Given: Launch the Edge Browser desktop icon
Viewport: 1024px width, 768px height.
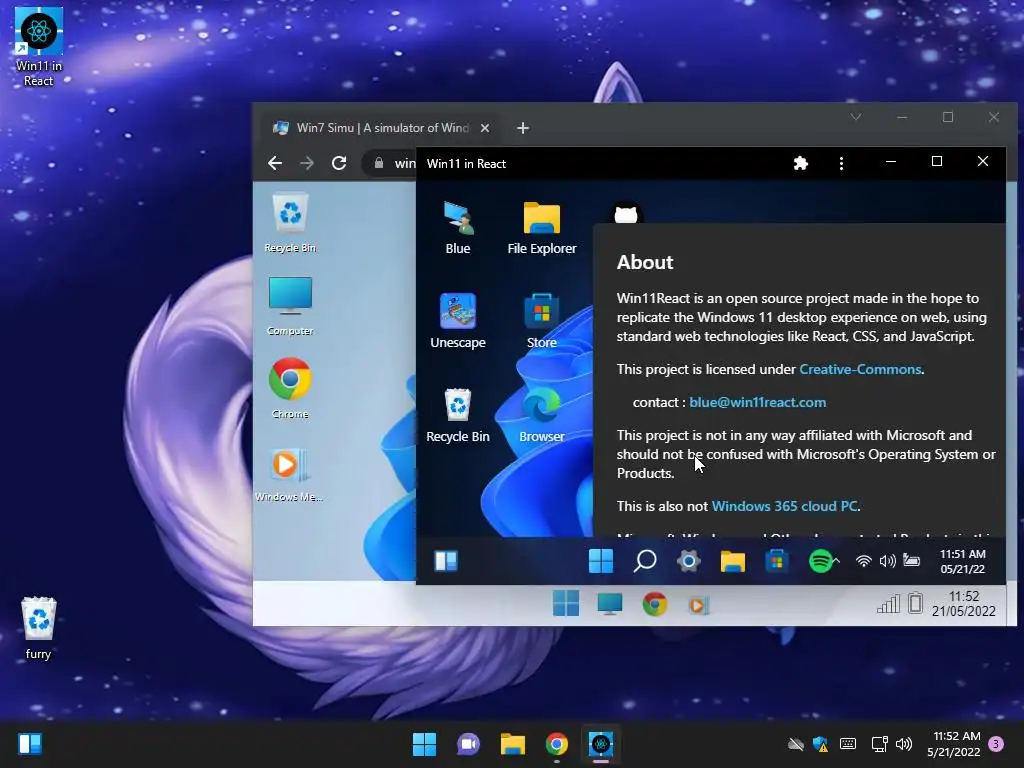Looking at the screenshot, I should click(542, 415).
